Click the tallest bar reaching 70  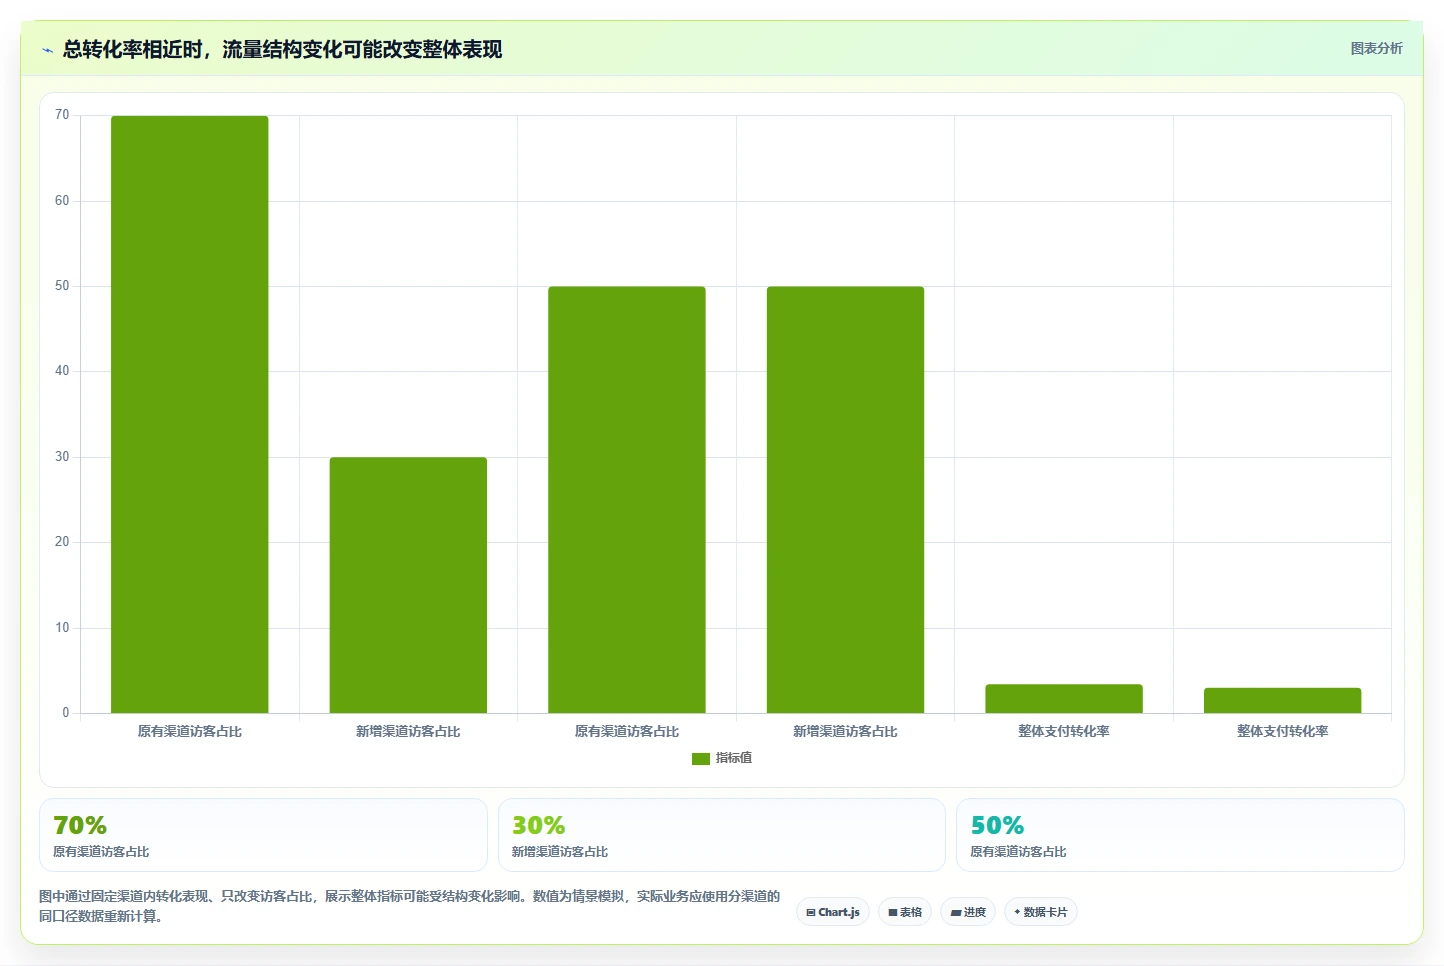tap(190, 414)
